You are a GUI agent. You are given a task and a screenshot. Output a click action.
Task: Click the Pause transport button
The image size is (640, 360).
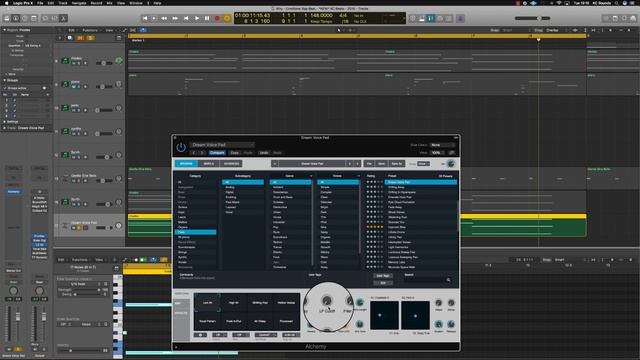tap(207, 18)
